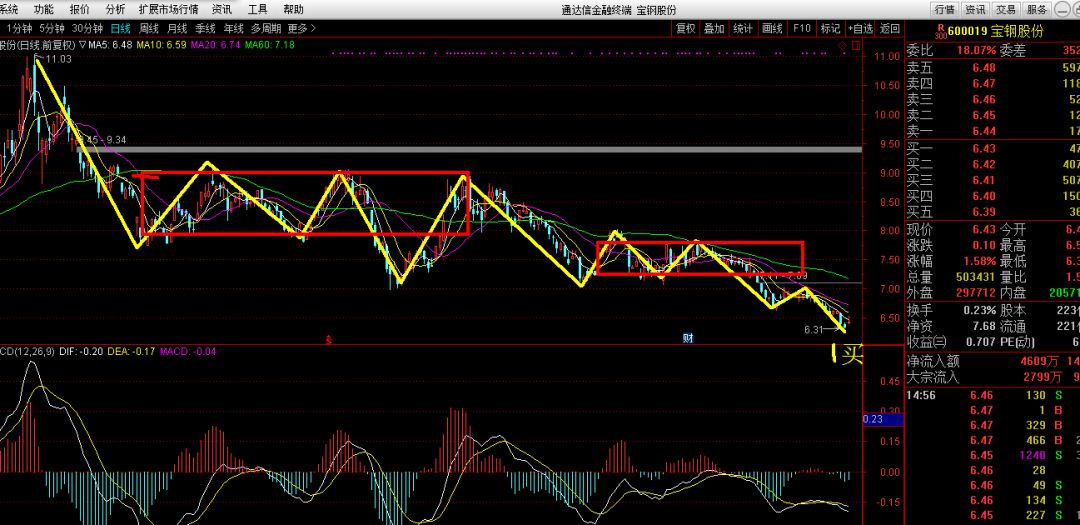
Task: Toggle 复权 price adjustment
Action: [685, 28]
